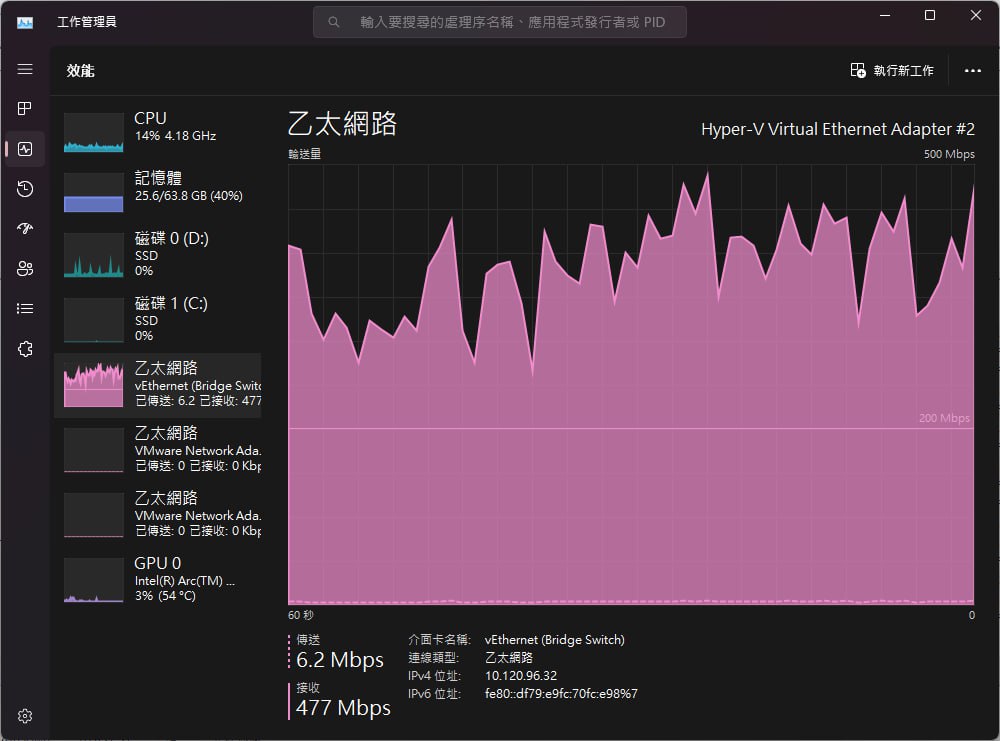Open the three-dots more options menu
This screenshot has height=741, width=1000.
[x=973, y=70]
